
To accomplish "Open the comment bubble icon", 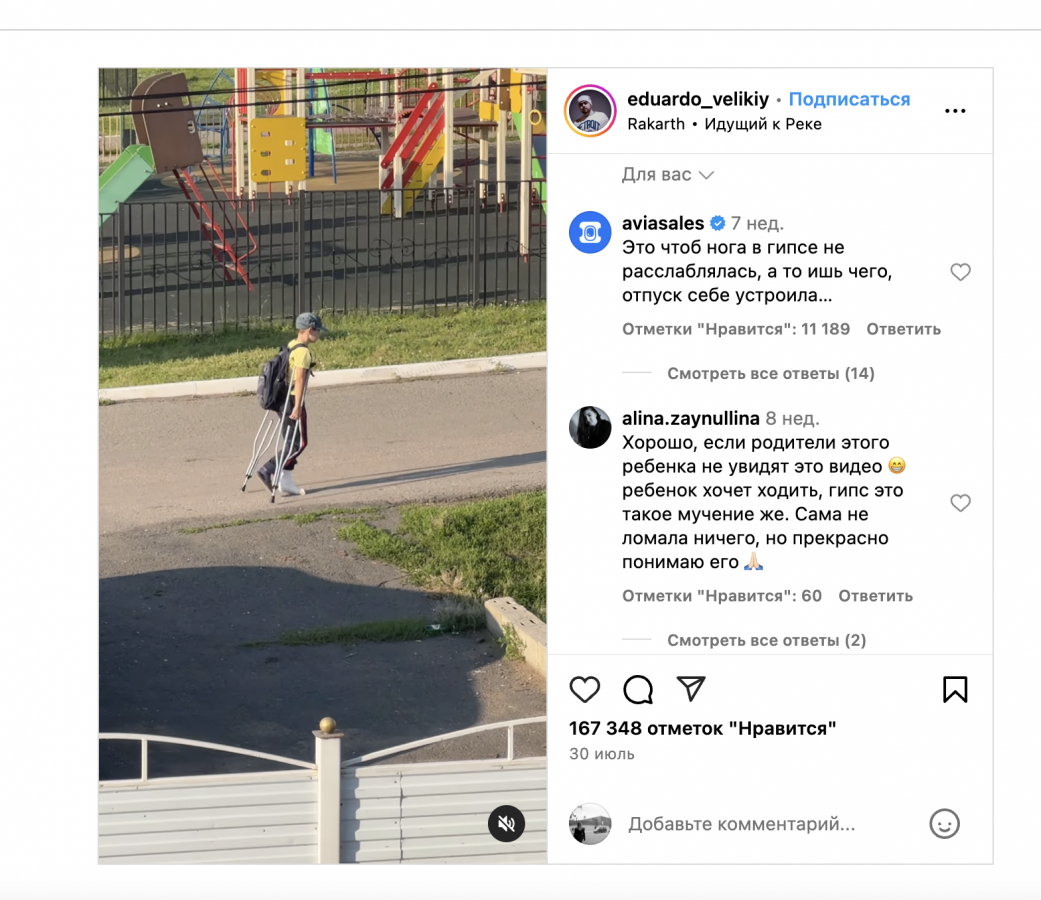I will (638, 690).
